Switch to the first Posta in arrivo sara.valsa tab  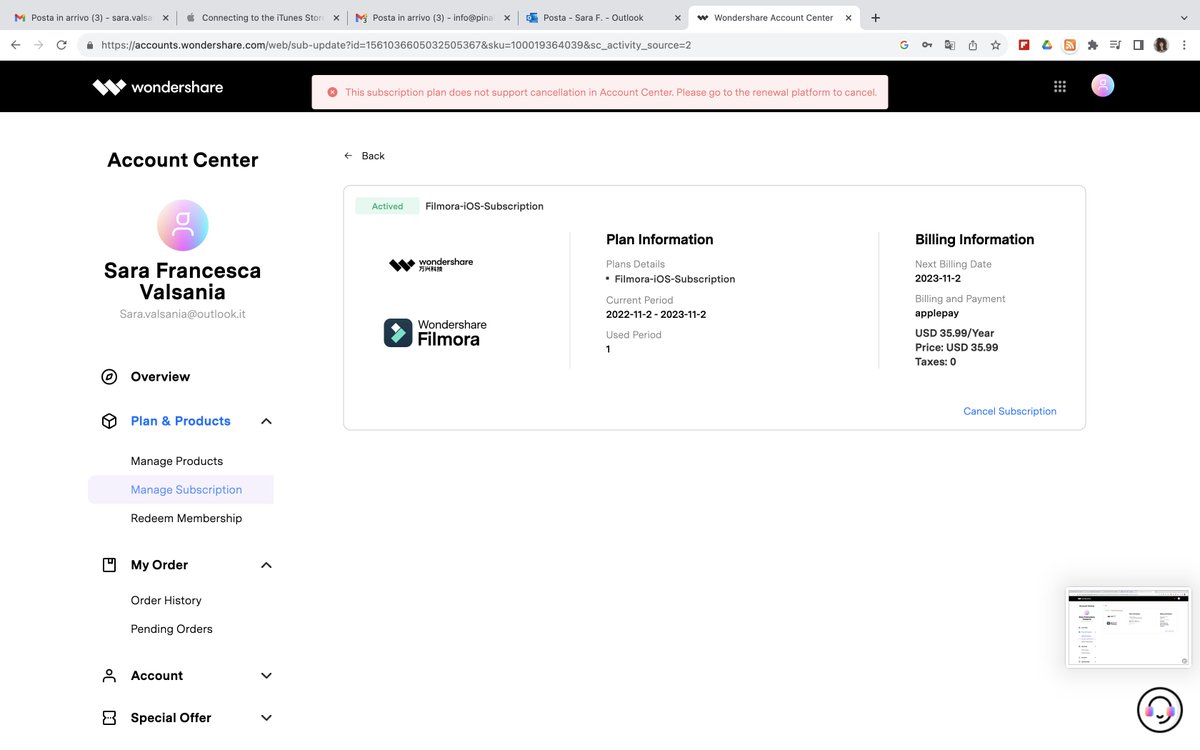click(90, 18)
